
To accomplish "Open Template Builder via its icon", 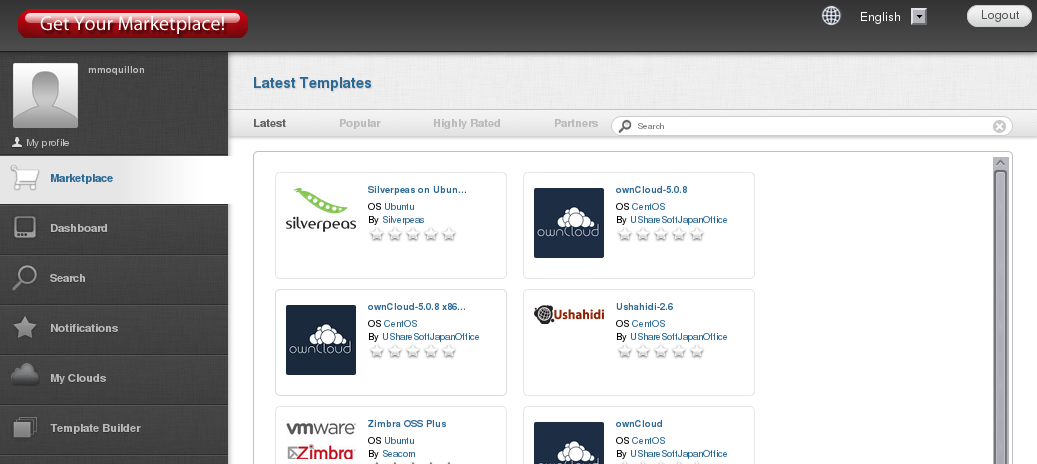I will click(x=25, y=428).
